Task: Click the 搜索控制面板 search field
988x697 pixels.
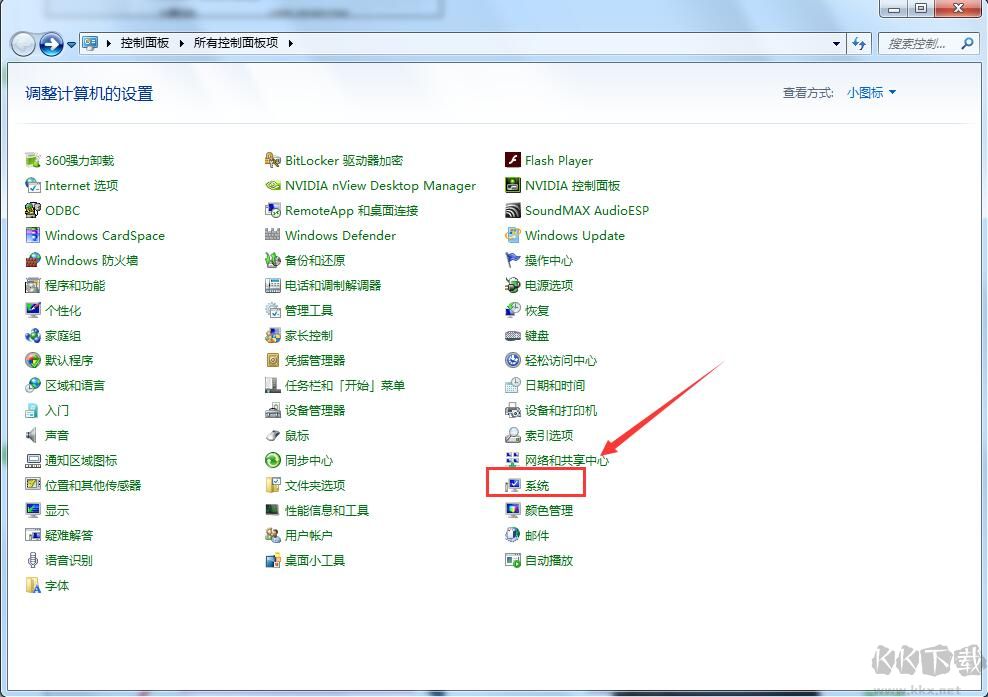Action: click(929, 43)
